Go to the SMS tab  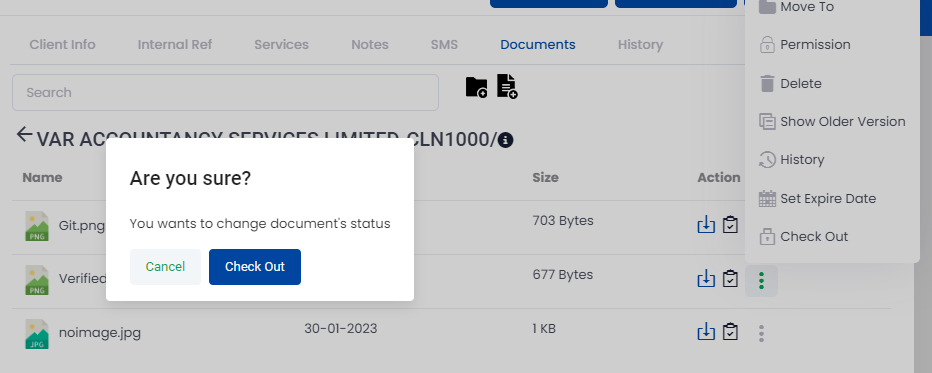coord(444,45)
